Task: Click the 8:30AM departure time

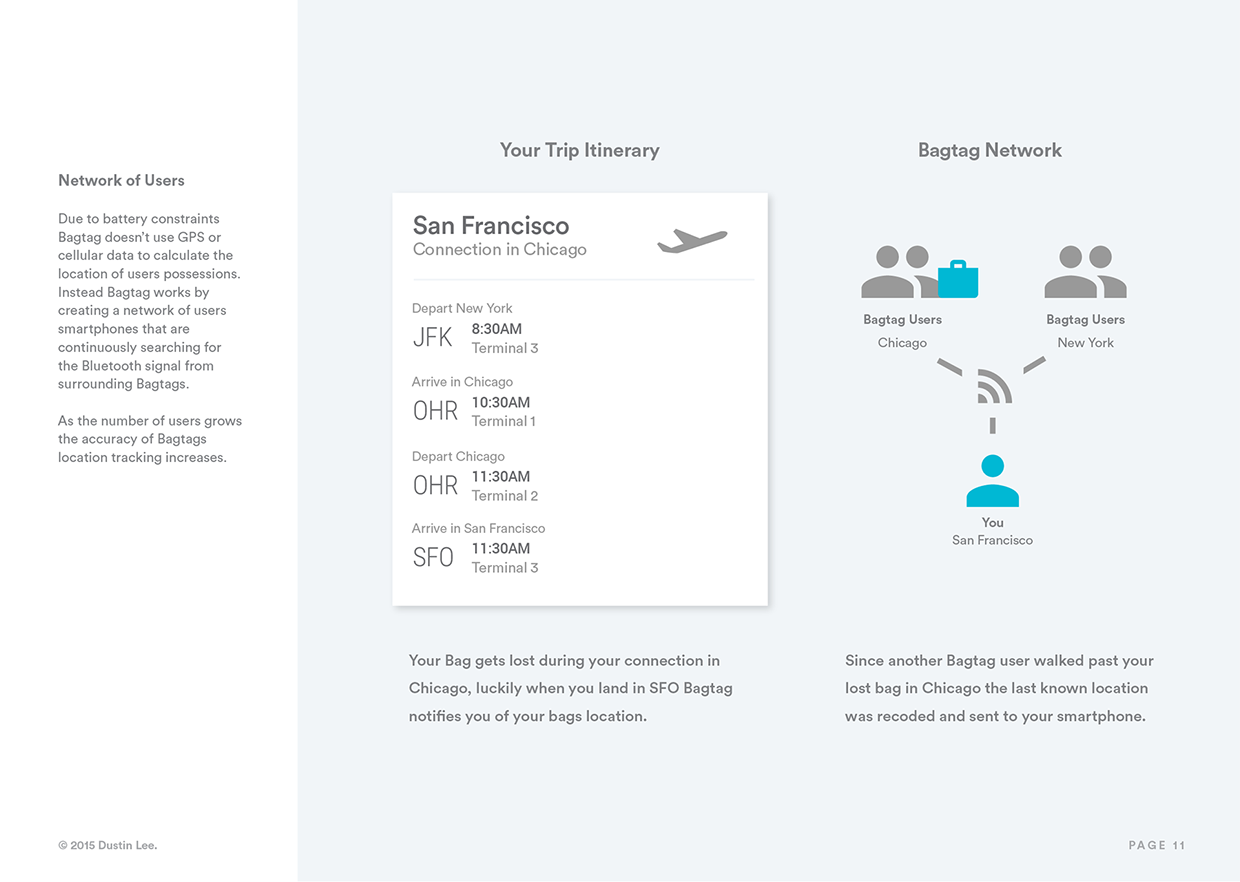Action: click(497, 329)
